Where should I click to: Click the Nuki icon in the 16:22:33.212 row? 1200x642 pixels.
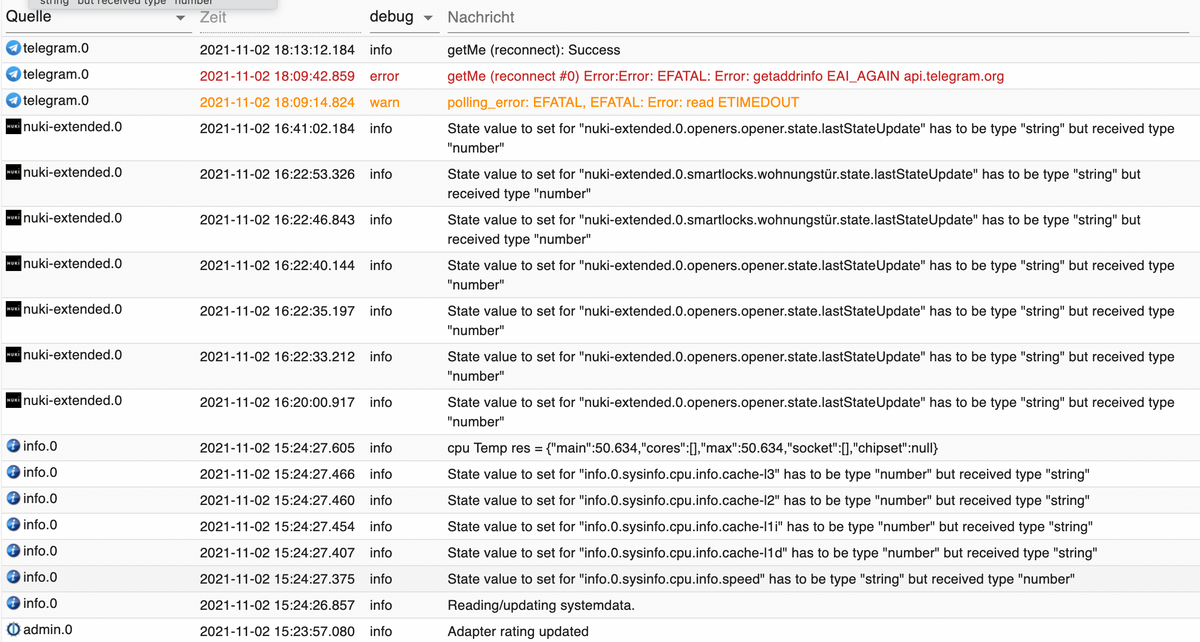tap(13, 355)
